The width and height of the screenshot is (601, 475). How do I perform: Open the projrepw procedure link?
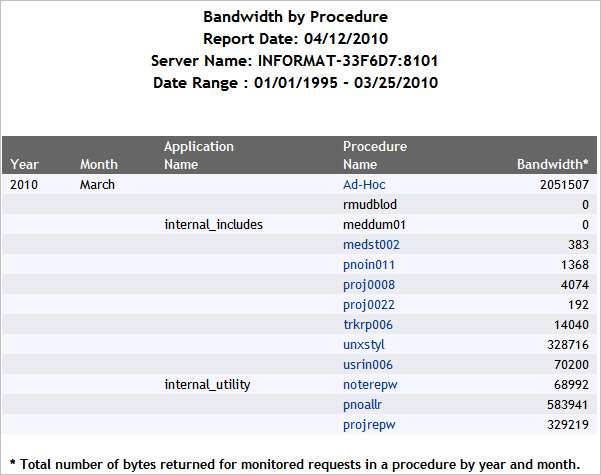tap(368, 425)
